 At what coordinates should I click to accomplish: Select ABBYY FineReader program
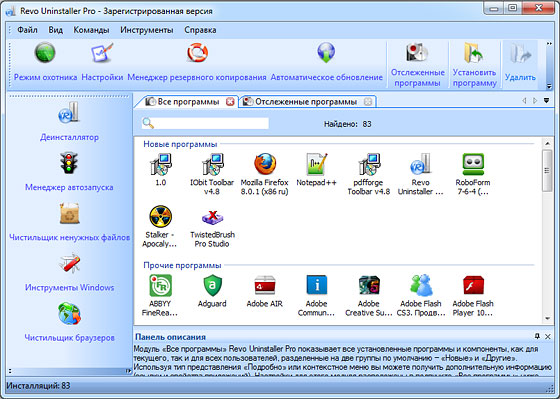point(160,295)
